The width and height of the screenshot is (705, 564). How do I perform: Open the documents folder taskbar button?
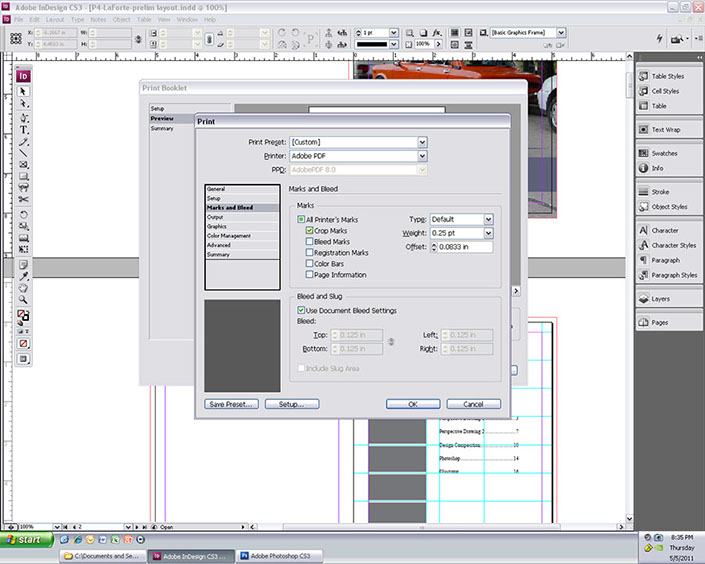pos(103,556)
